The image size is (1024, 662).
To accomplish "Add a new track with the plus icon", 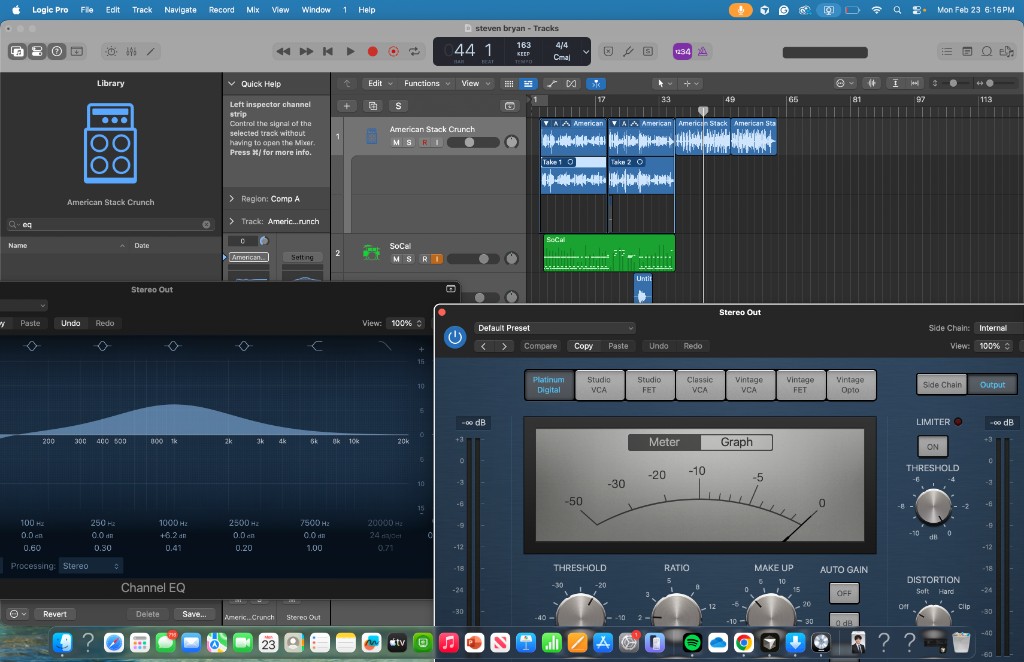I will 347,105.
